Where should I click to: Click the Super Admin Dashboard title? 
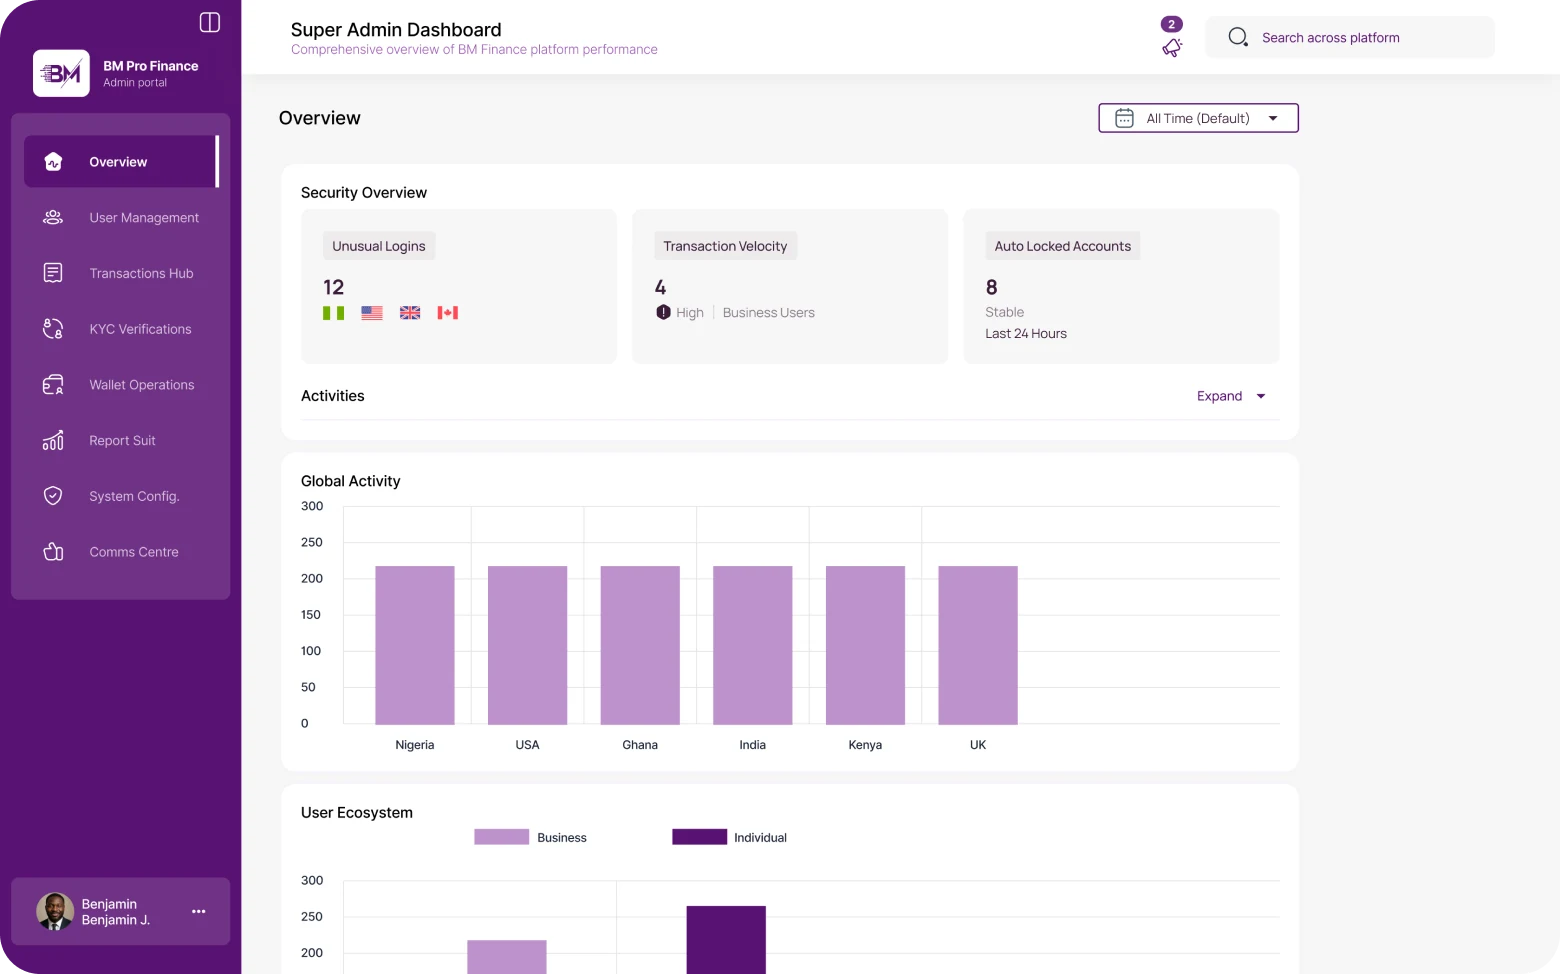point(396,30)
